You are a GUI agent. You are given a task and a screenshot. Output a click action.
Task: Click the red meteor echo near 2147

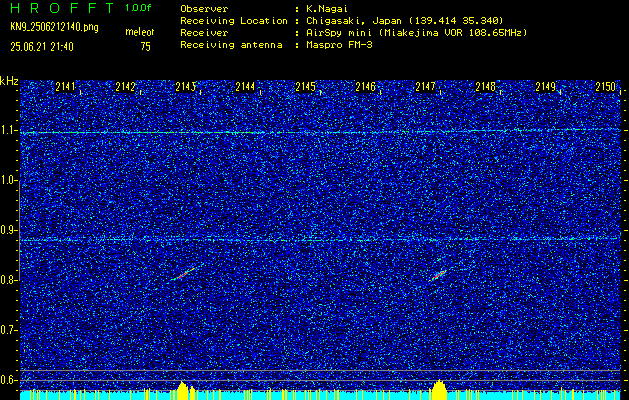click(439, 275)
